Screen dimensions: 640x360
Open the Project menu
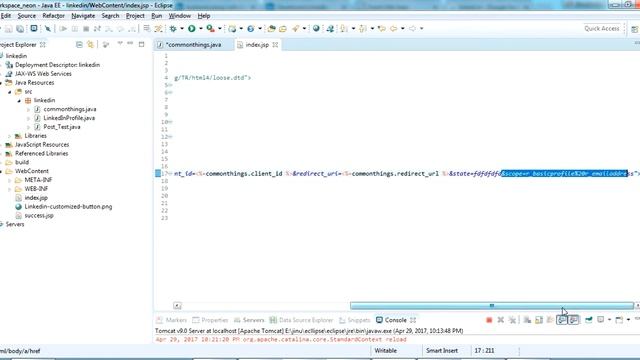135,16
